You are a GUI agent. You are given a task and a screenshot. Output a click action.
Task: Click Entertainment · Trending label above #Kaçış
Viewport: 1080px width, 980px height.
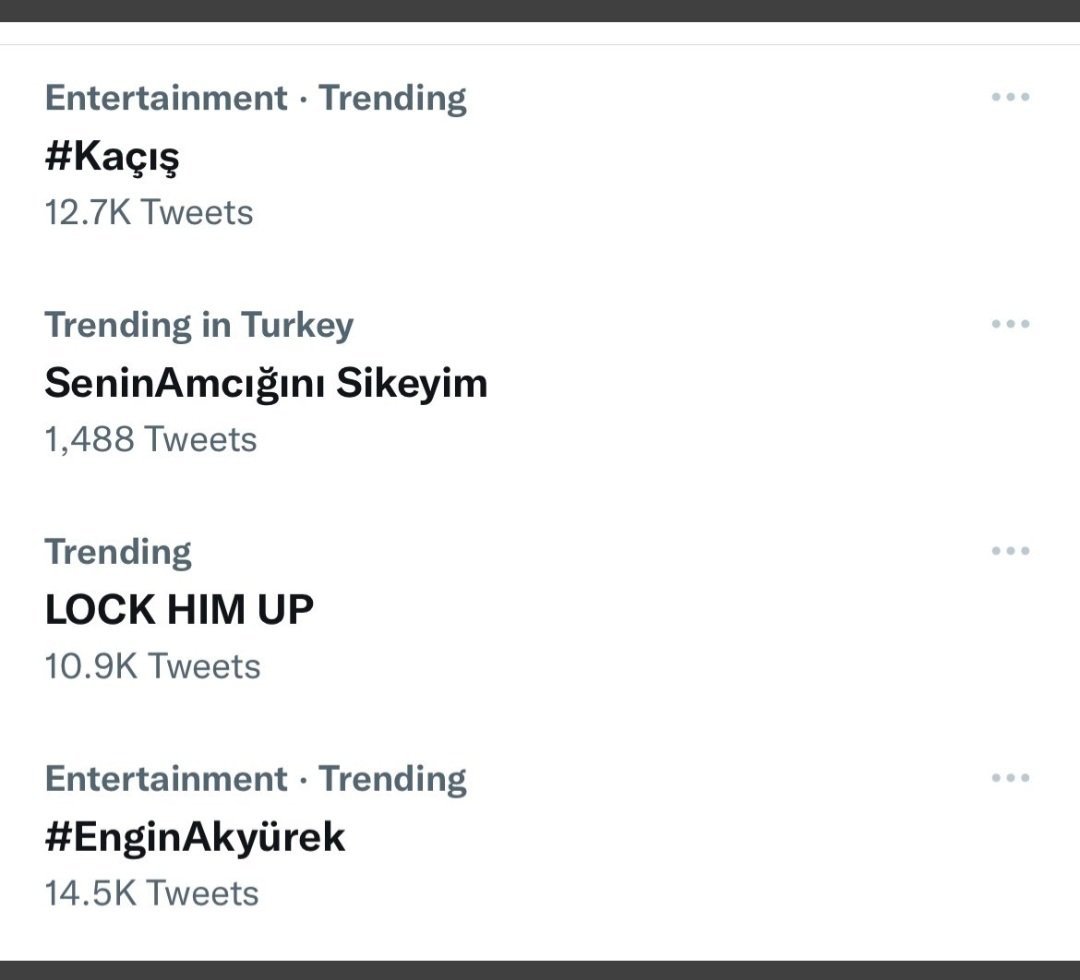tap(255, 98)
